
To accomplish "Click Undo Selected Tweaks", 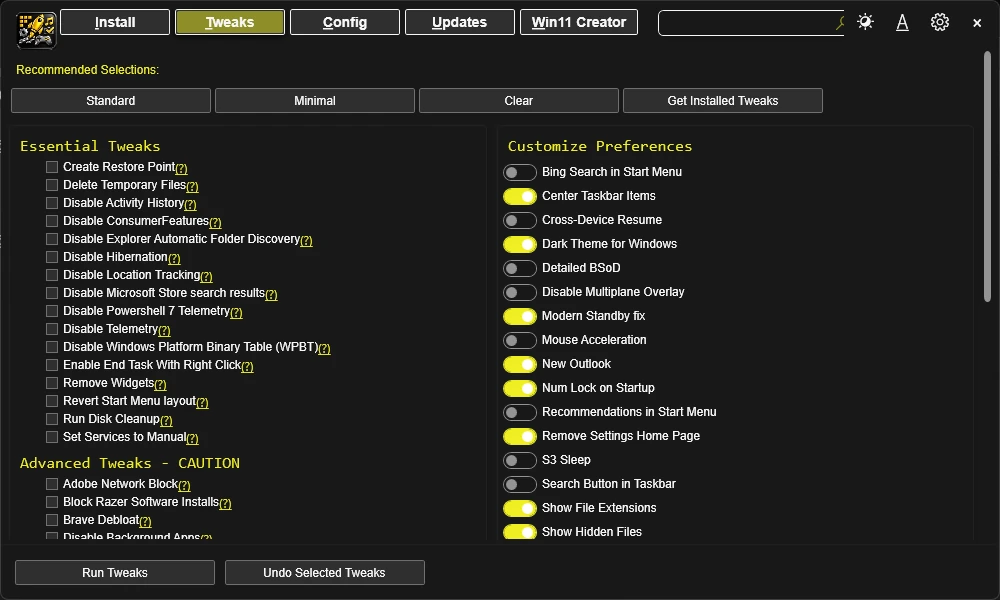I will pyautogui.click(x=325, y=573).
